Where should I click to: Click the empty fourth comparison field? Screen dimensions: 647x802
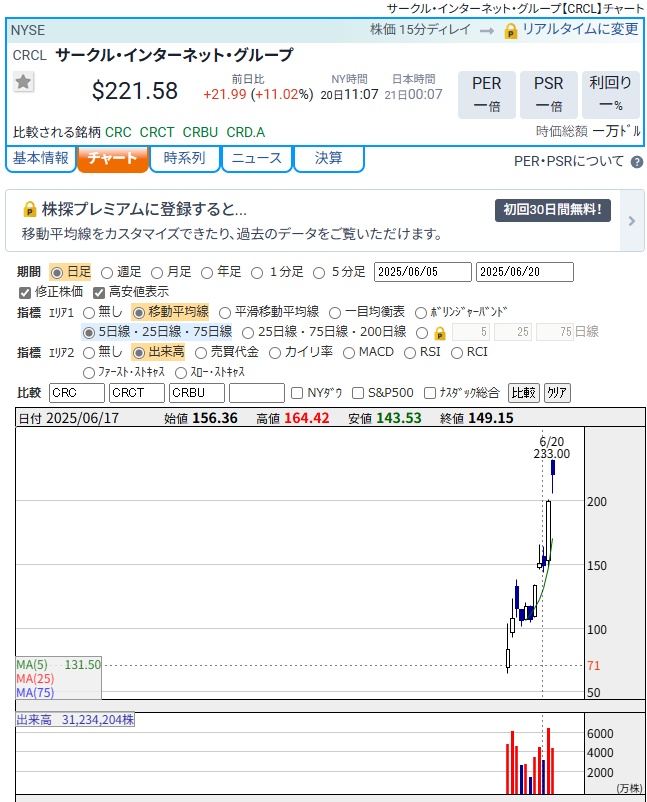(x=257, y=393)
